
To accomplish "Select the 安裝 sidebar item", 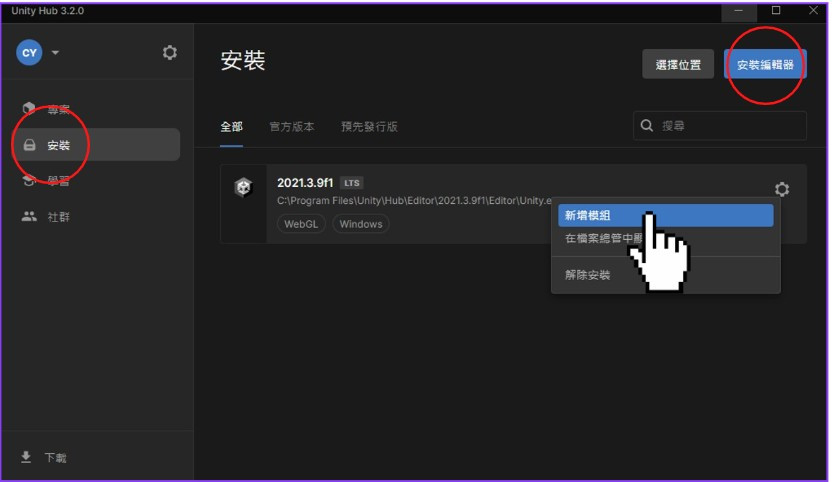I will (x=96, y=145).
